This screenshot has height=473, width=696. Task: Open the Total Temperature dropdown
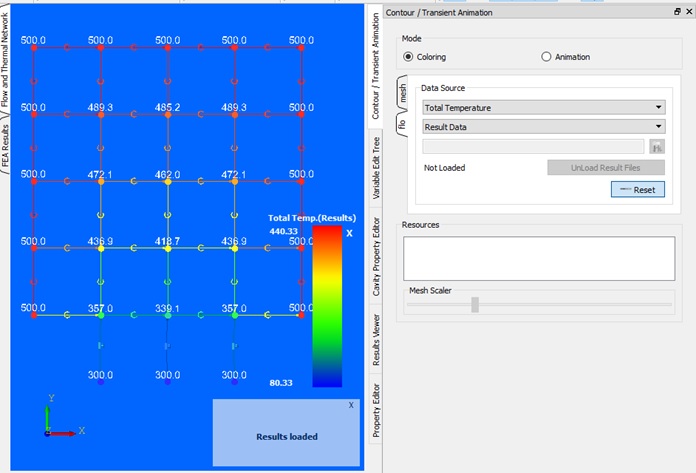pyautogui.click(x=543, y=107)
